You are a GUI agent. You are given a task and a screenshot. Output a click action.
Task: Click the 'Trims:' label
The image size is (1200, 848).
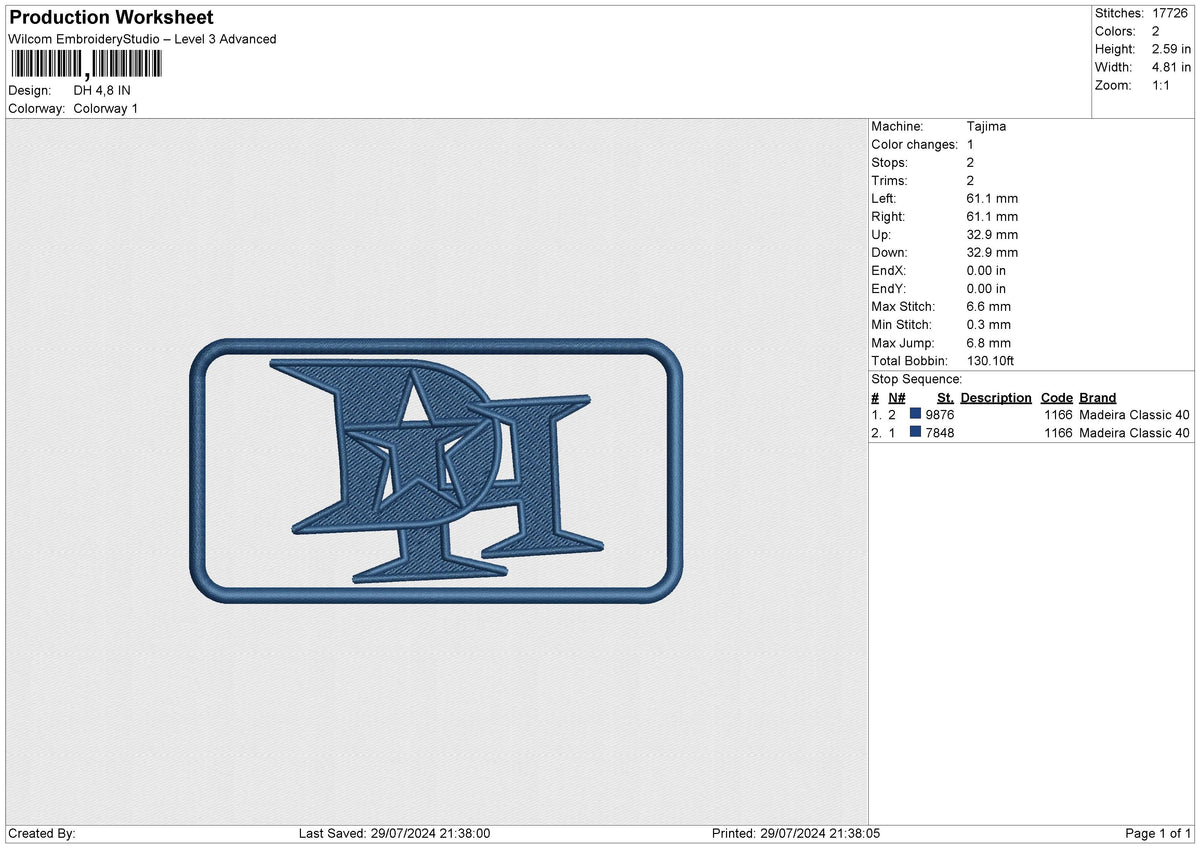pyautogui.click(x=890, y=180)
